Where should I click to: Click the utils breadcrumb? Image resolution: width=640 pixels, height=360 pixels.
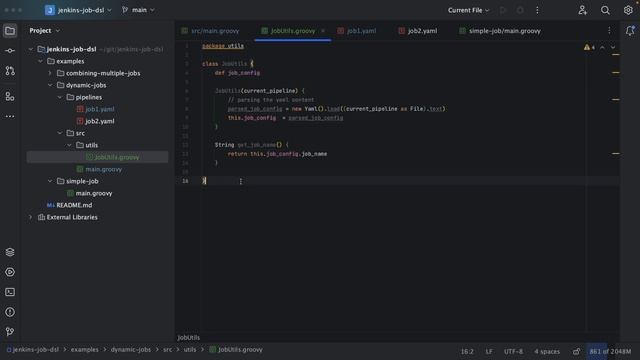(x=190, y=350)
